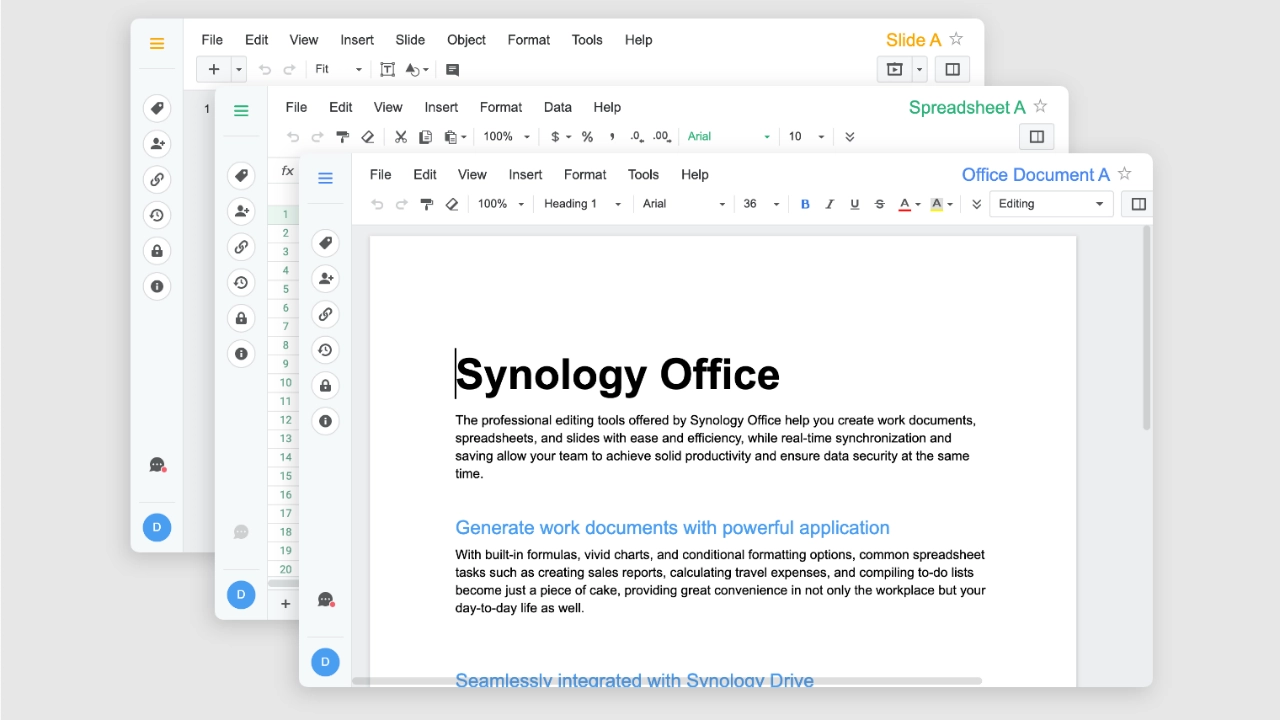Expand more tools chevron in Spreadsheet toolbar
This screenshot has width=1280, height=720.
[x=850, y=137]
